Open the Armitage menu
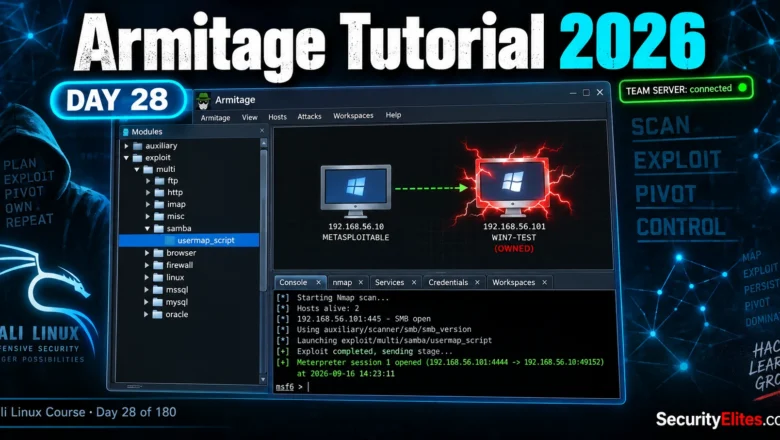Viewport: 780px width, 440px height. pos(215,118)
